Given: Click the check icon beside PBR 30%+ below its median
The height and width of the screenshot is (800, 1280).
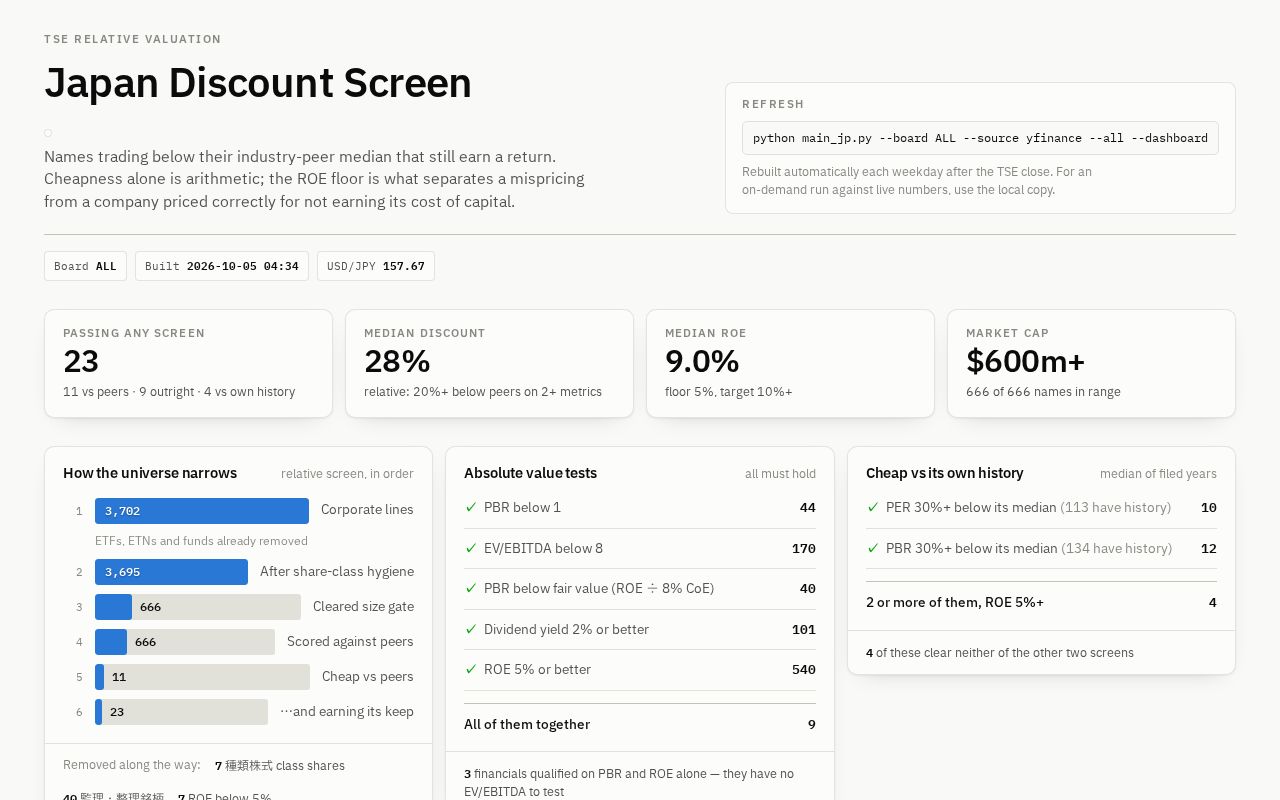Looking at the screenshot, I should [x=873, y=548].
